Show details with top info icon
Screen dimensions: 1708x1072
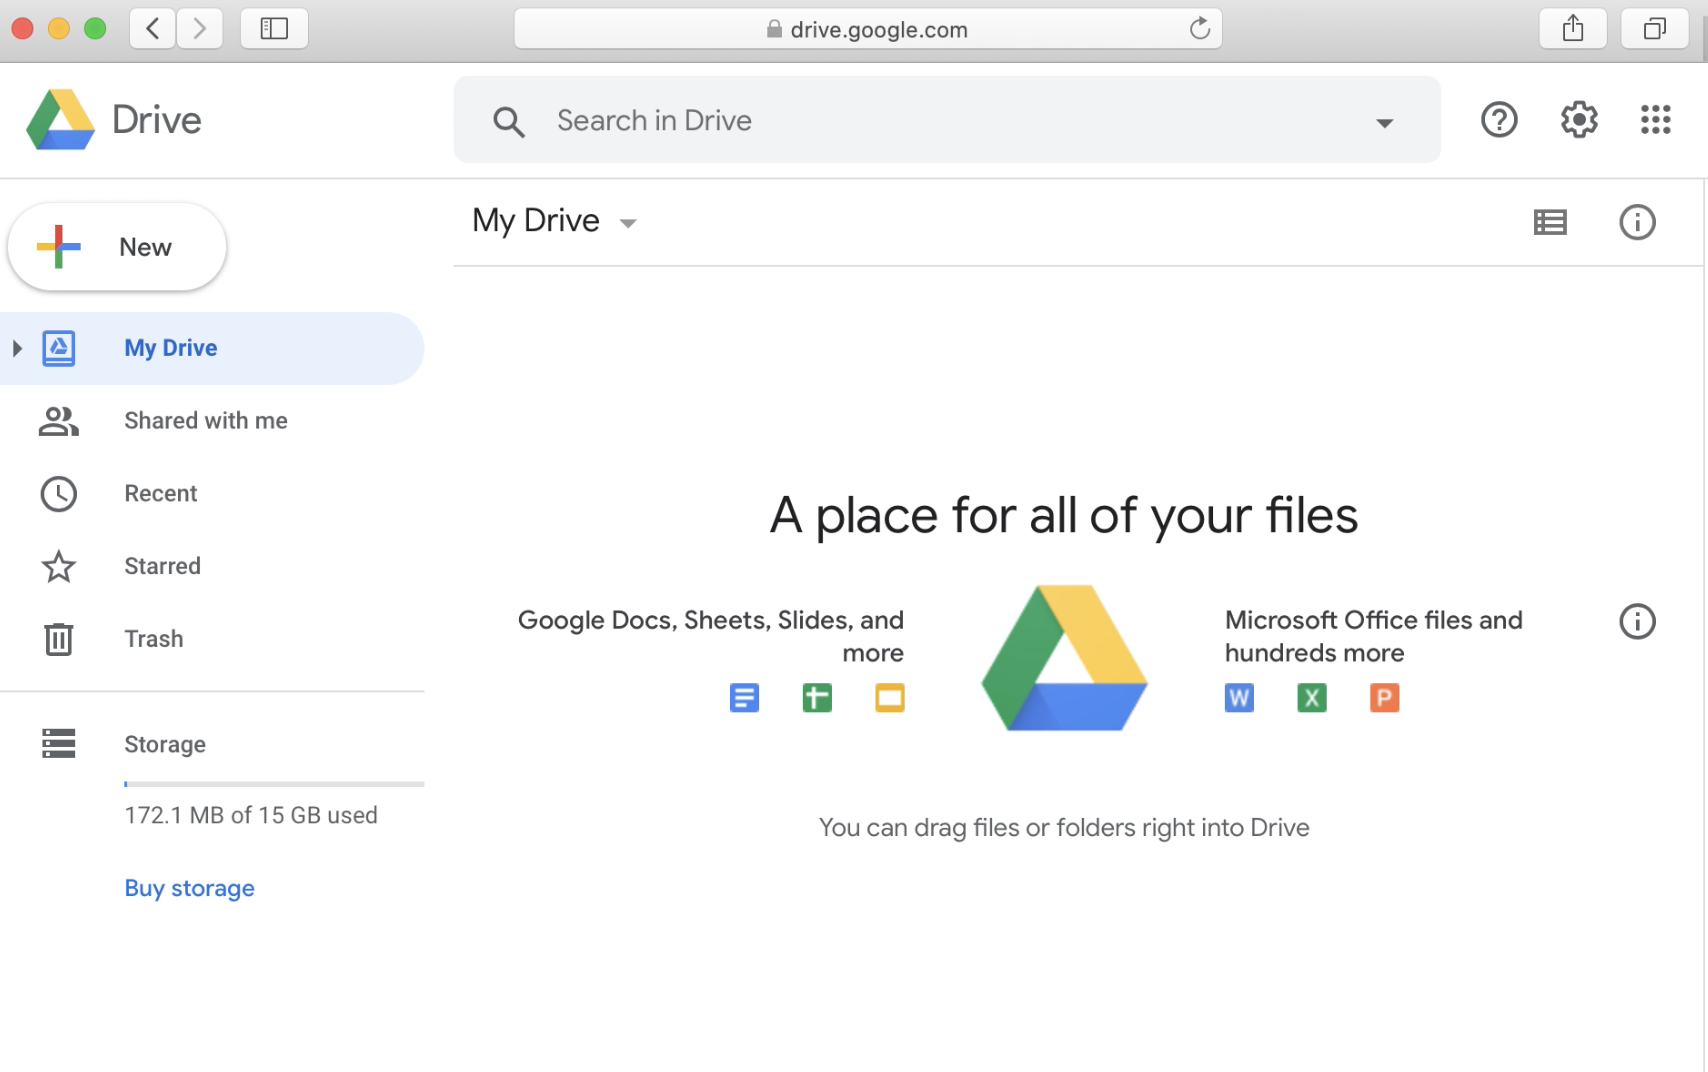click(1637, 222)
